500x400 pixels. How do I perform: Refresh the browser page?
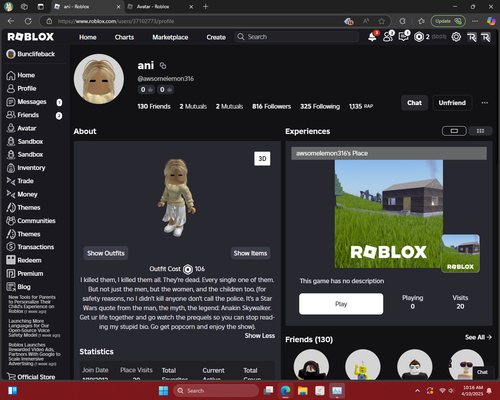(x=28, y=21)
